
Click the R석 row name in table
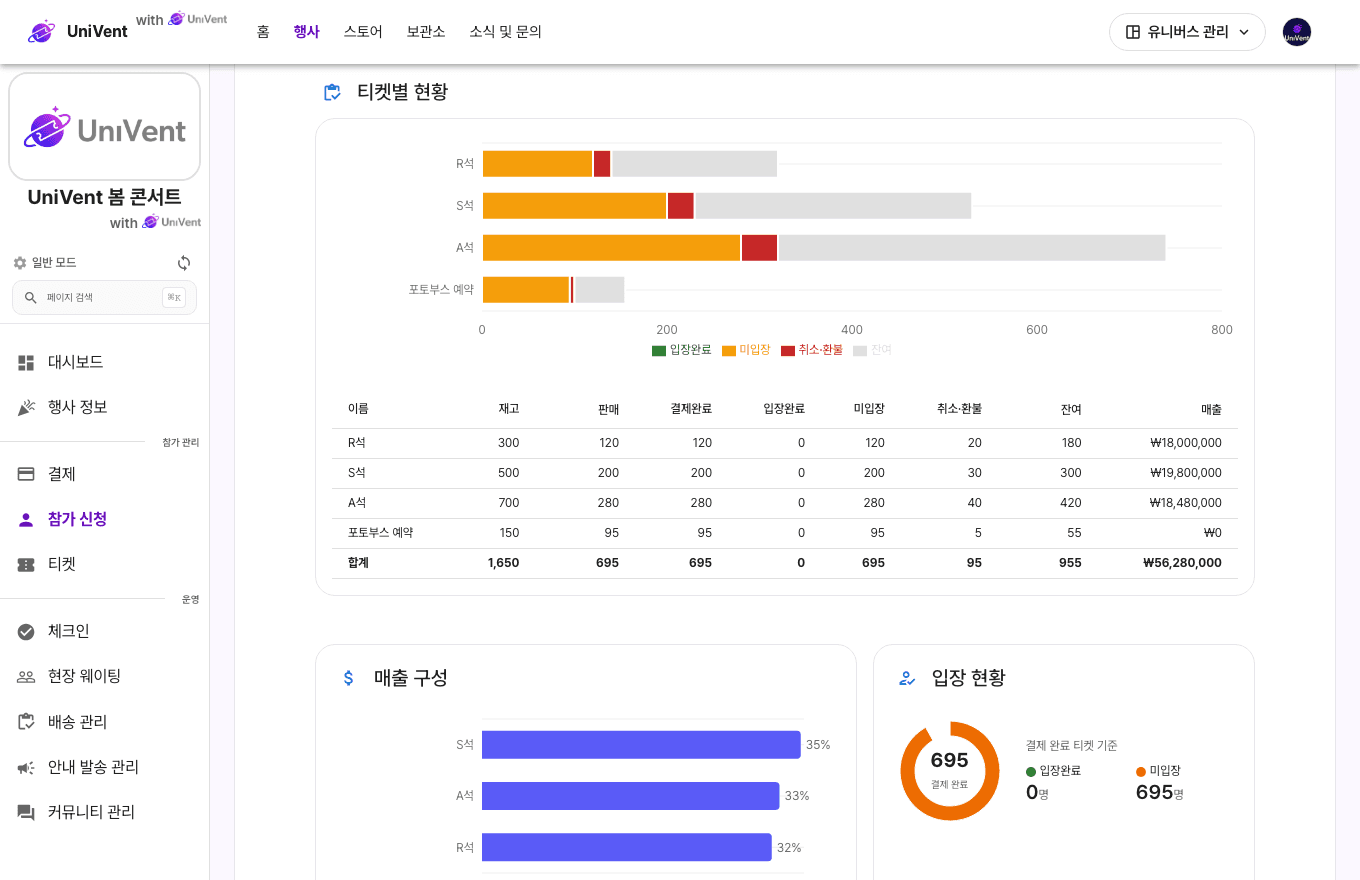[x=357, y=443]
